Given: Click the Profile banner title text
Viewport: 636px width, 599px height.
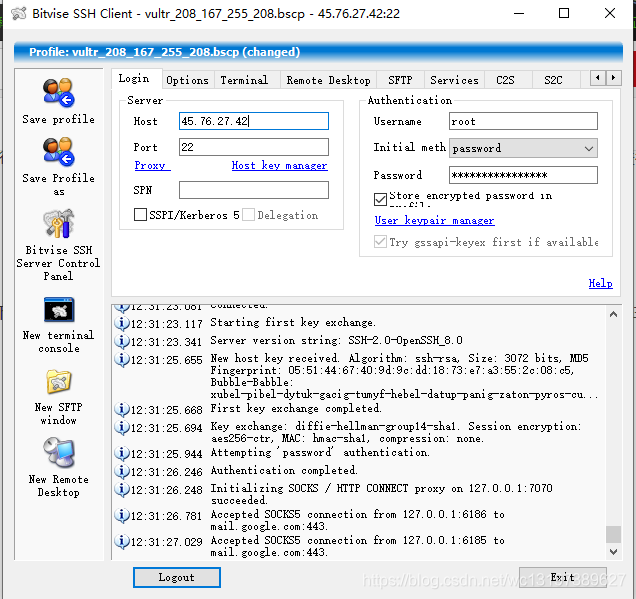Looking at the screenshot, I should tap(164, 52).
